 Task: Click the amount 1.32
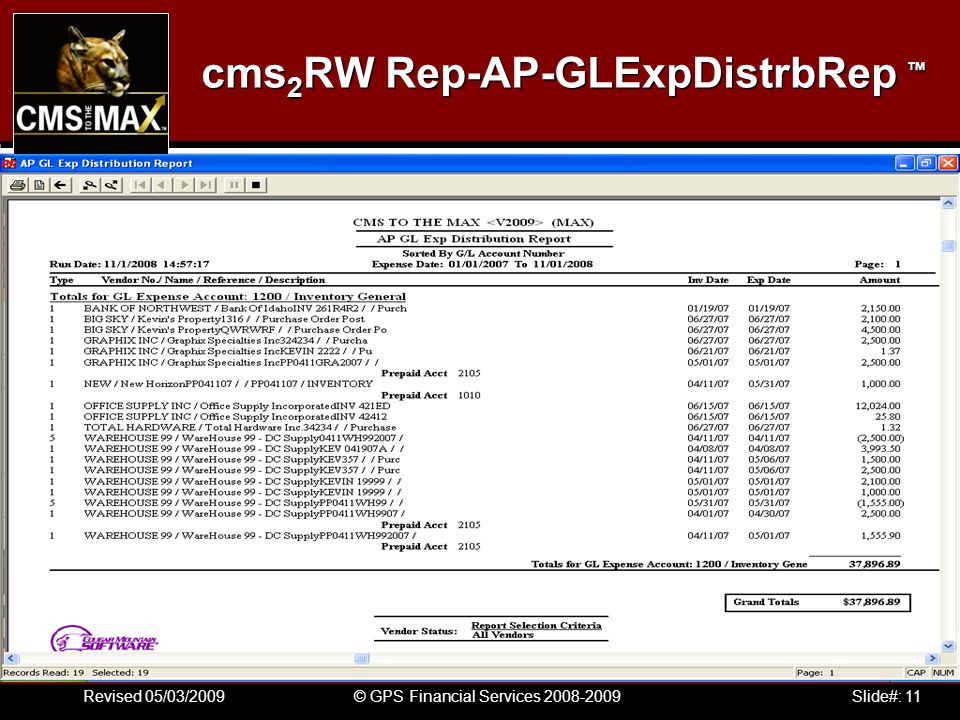click(891, 427)
